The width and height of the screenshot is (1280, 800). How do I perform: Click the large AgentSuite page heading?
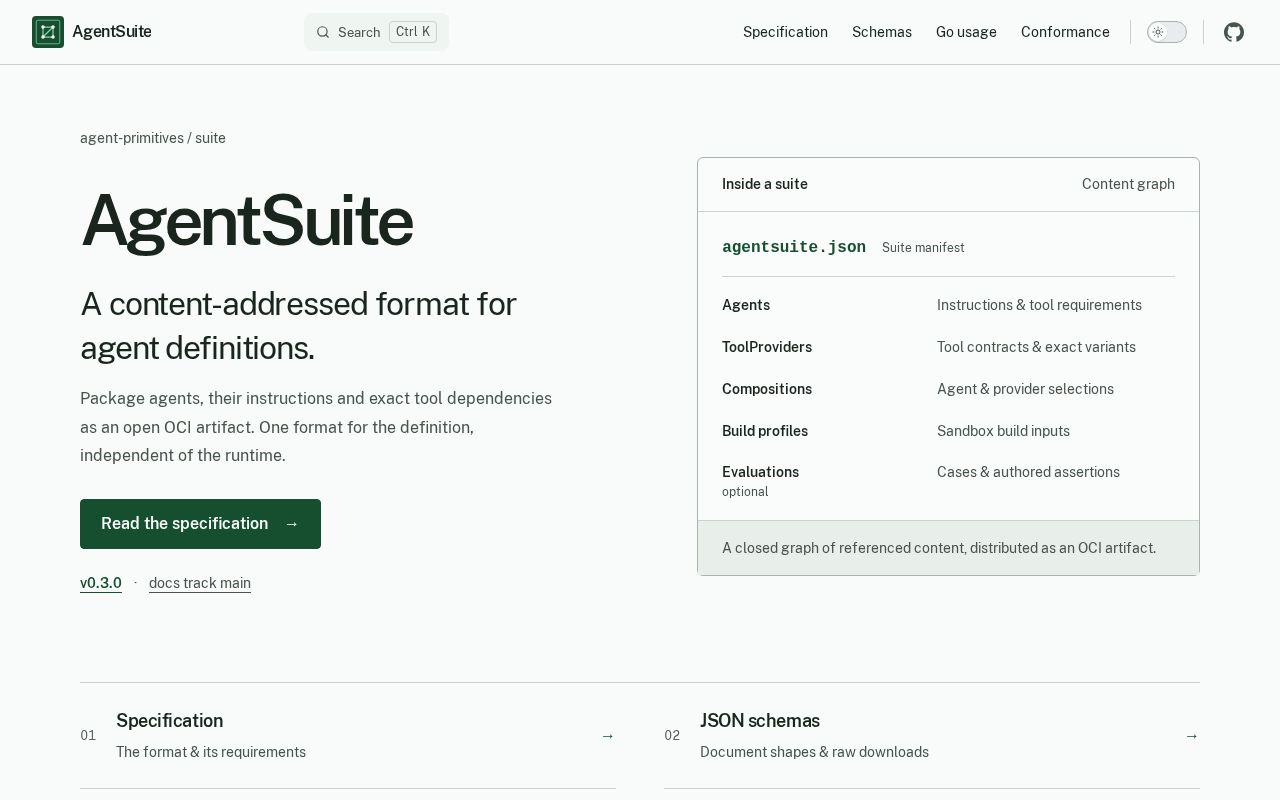click(x=246, y=221)
